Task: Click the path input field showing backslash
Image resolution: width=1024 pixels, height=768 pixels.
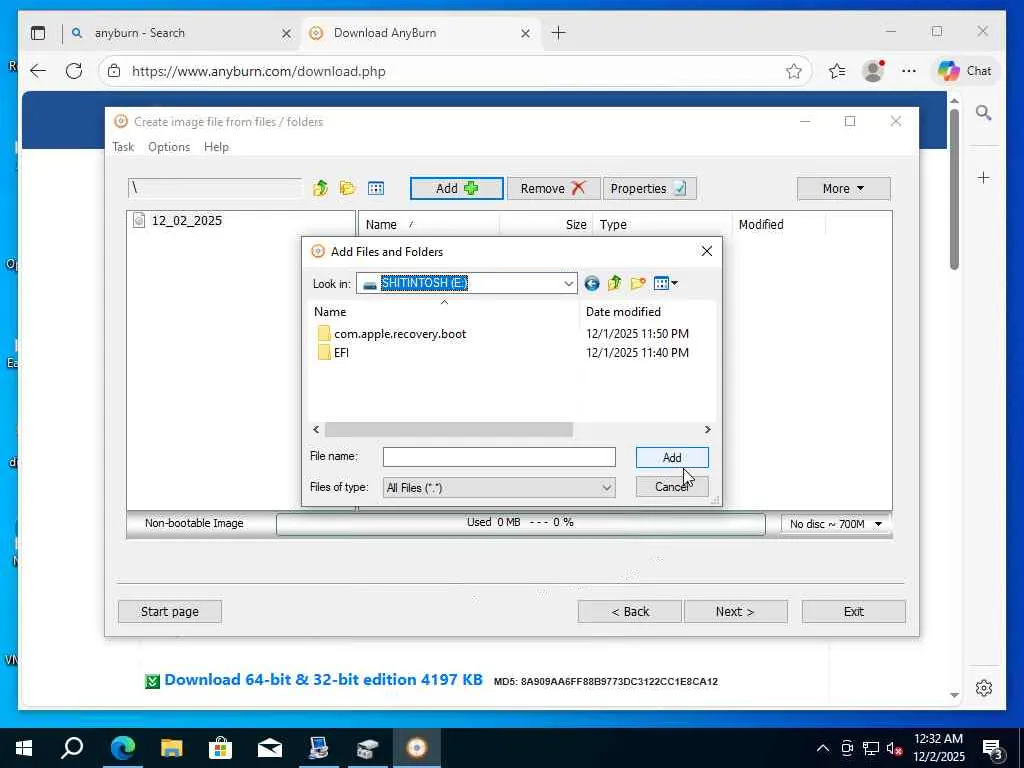Action: (215, 188)
